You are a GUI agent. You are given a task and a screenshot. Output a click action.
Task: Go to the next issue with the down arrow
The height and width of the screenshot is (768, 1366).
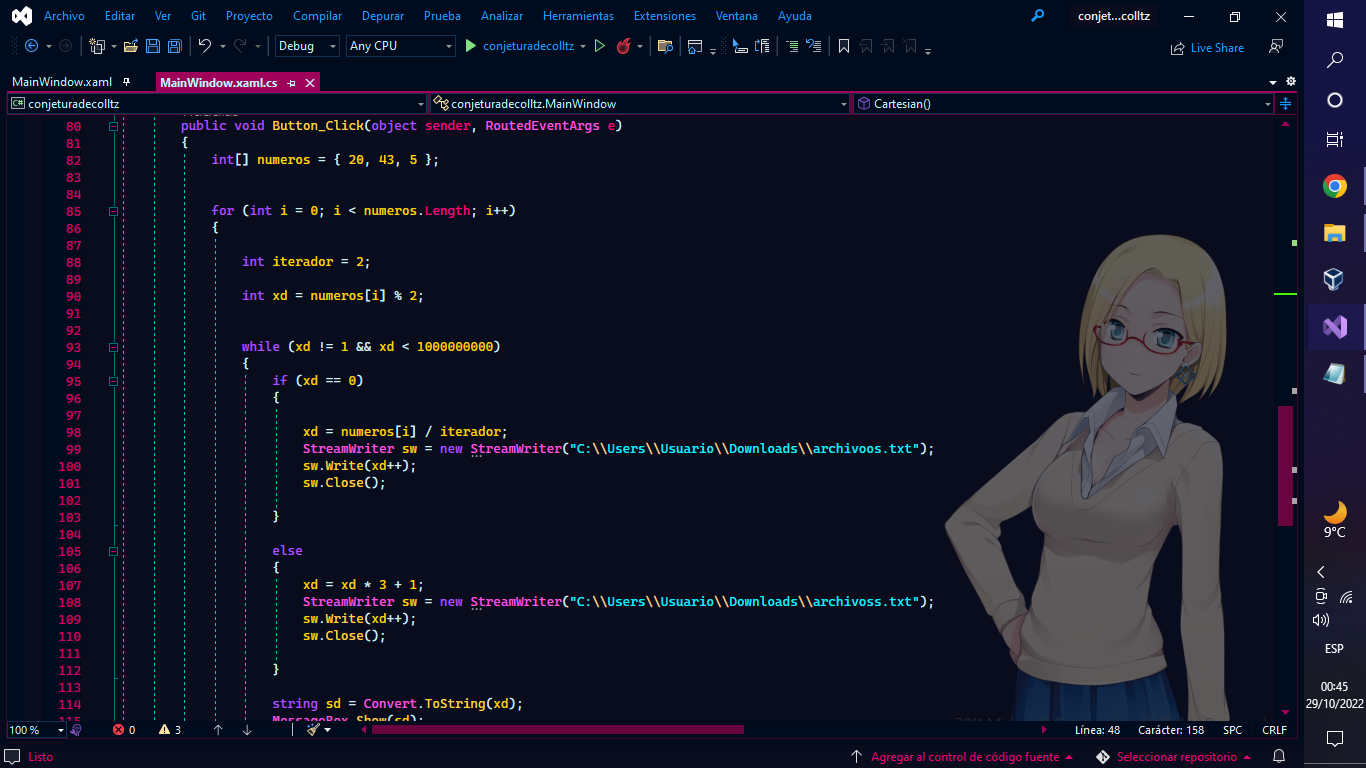click(247, 730)
